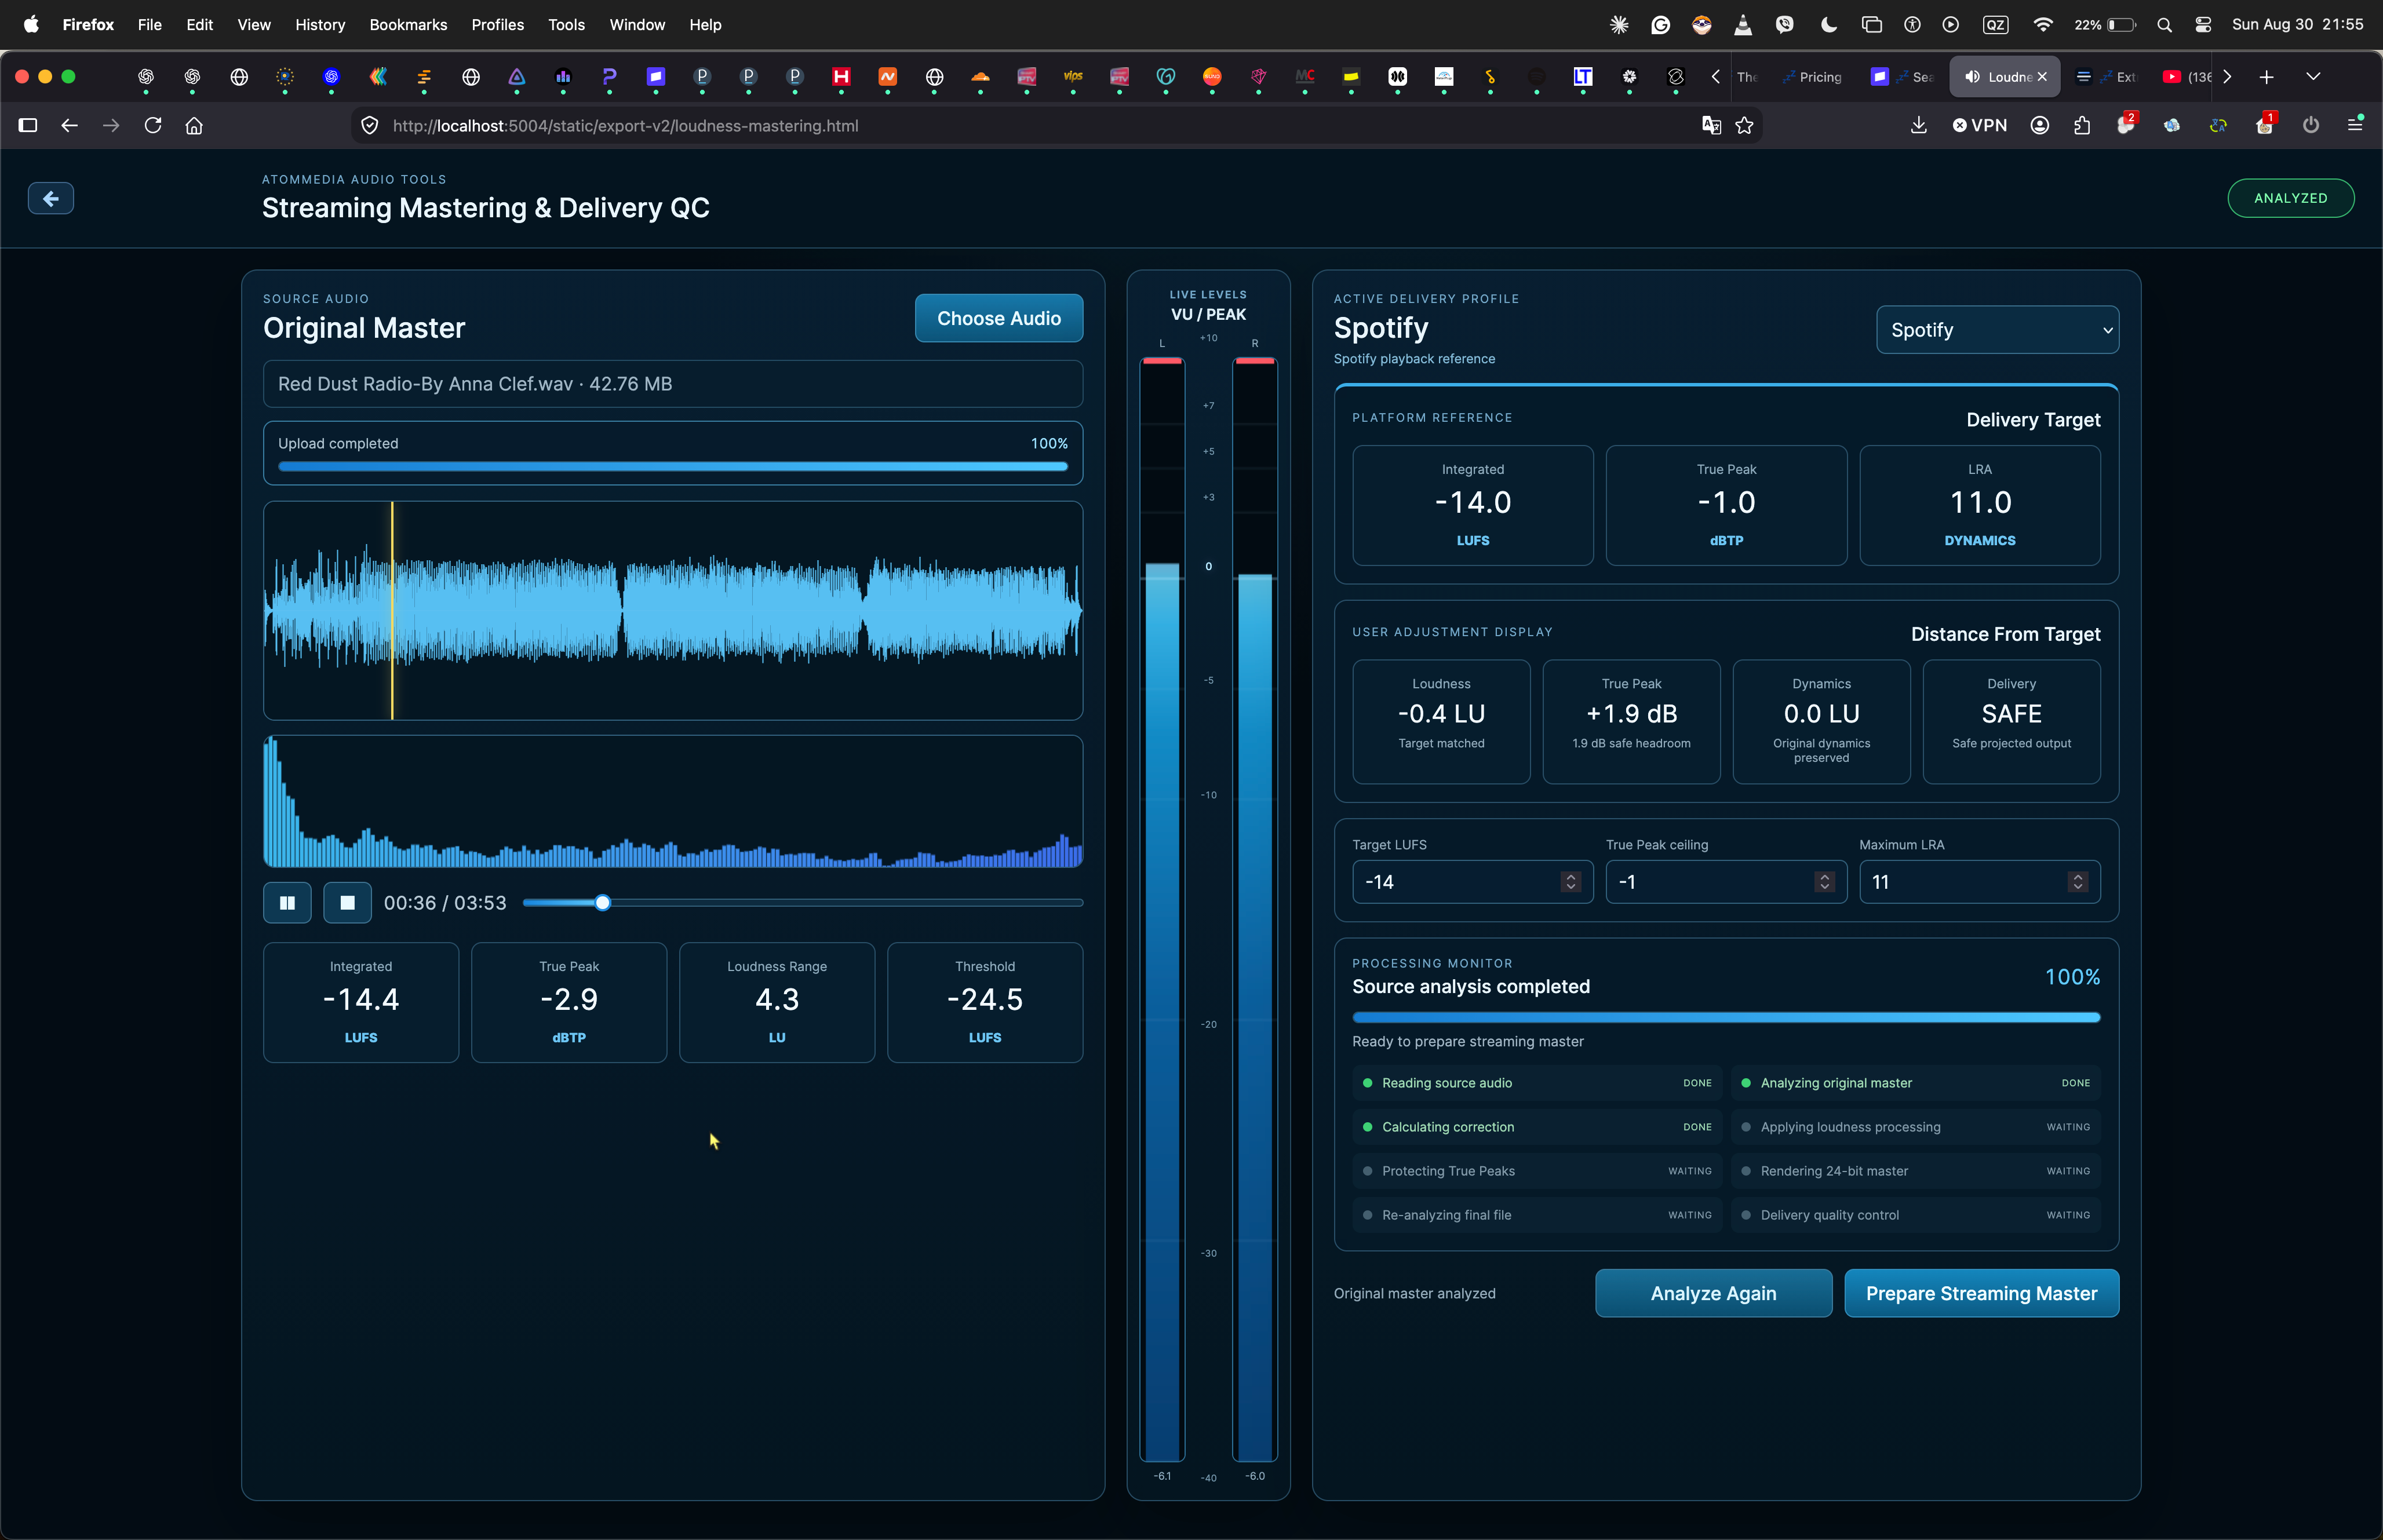Click the translate page icon in address bar
2383x1540 pixels.
point(1711,125)
